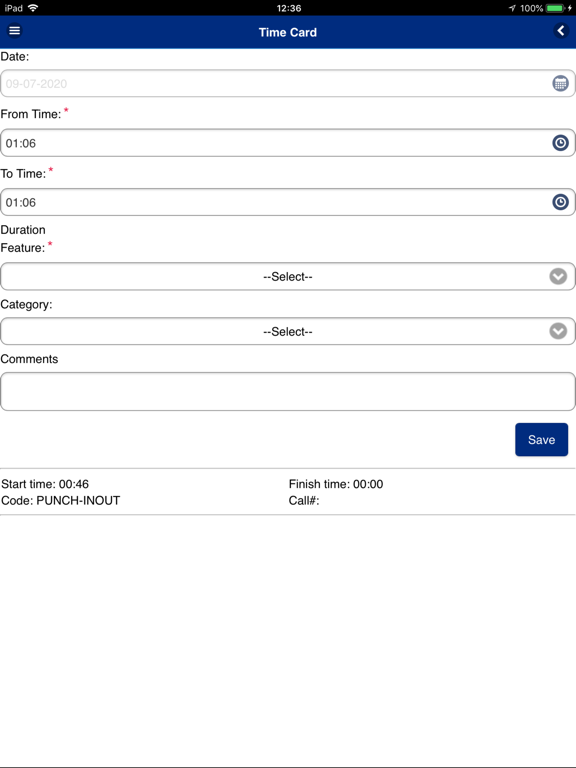Tap the Comments label
Image resolution: width=576 pixels, height=768 pixels.
(29, 359)
